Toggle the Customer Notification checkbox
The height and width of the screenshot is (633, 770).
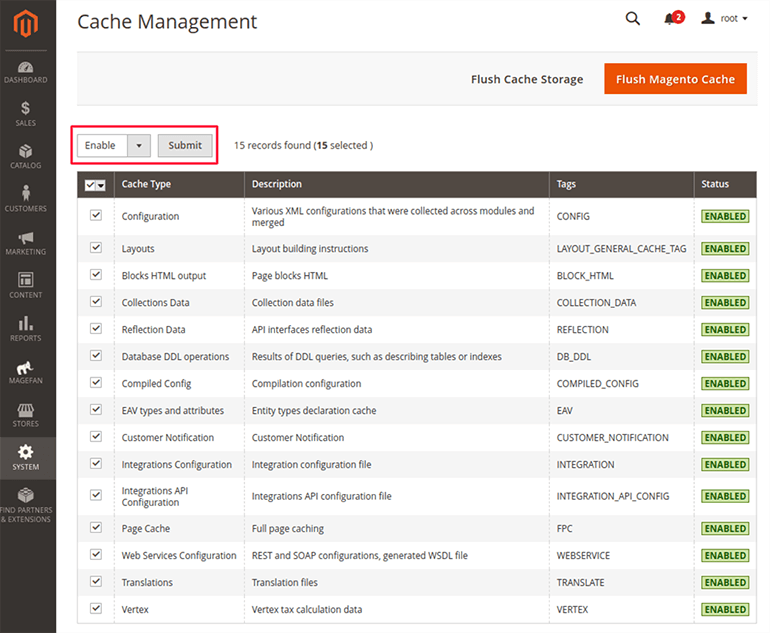pyautogui.click(x=96, y=437)
